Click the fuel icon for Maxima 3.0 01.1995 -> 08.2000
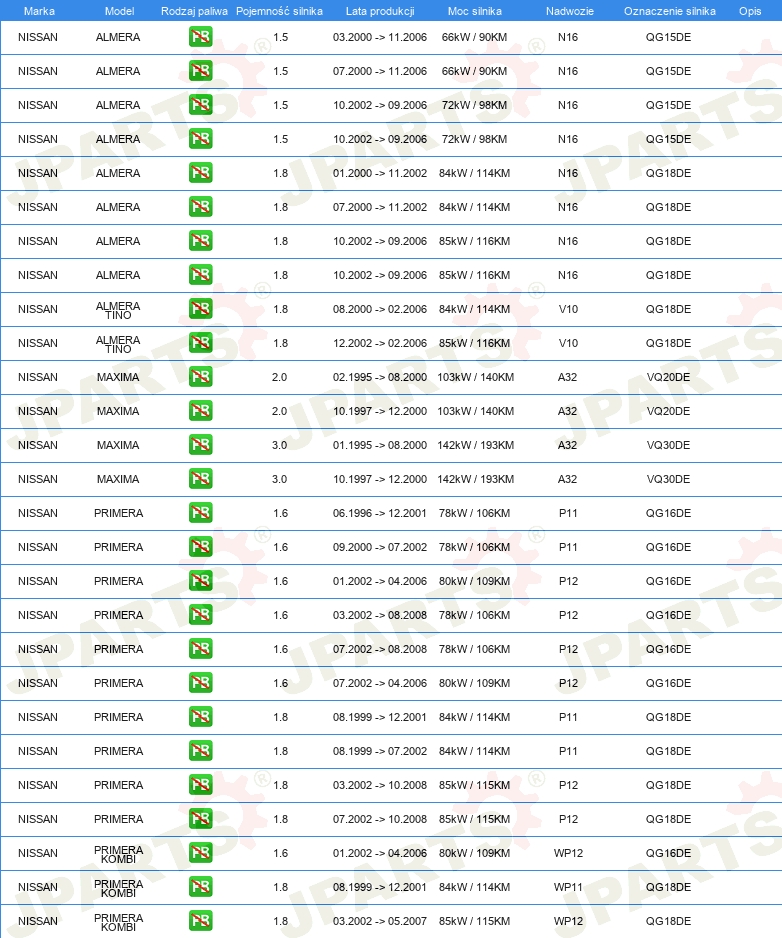Screen dimensions: 782x938 click(200, 445)
